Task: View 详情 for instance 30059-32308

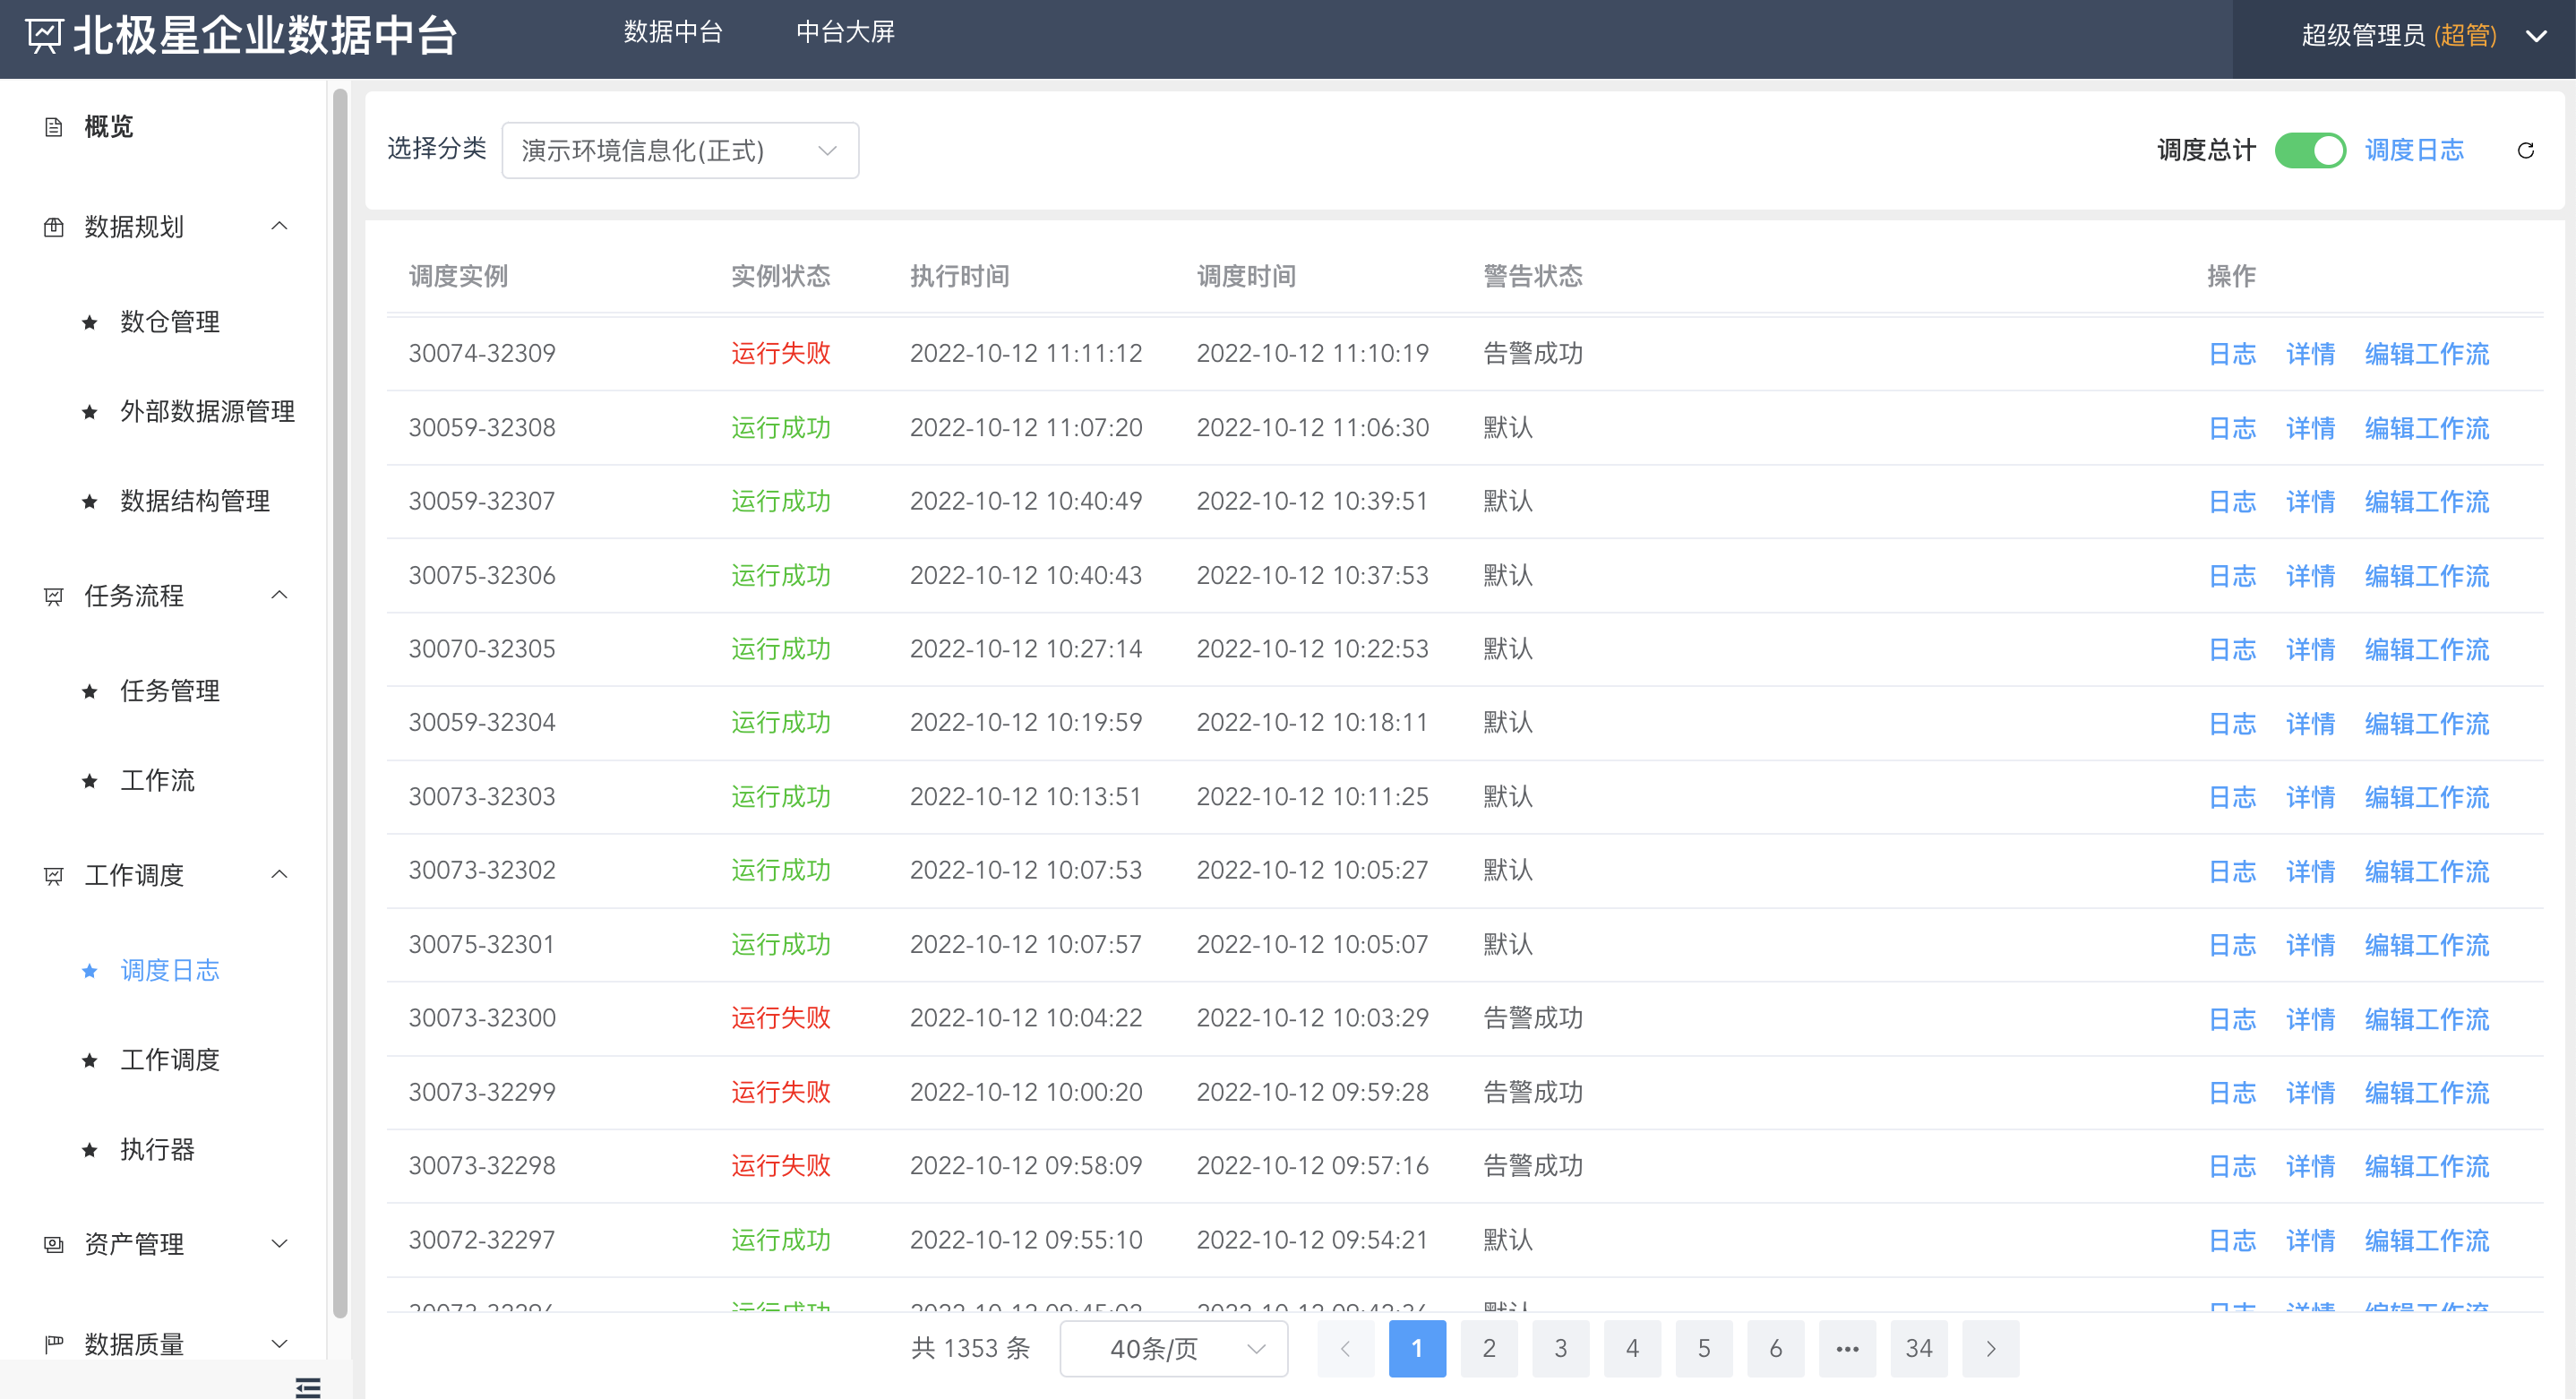Action: [x=2310, y=428]
